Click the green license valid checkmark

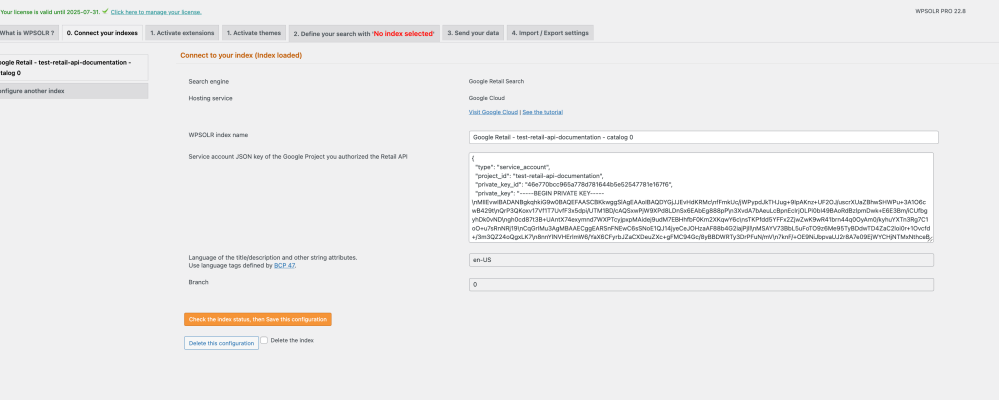tap(104, 11)
